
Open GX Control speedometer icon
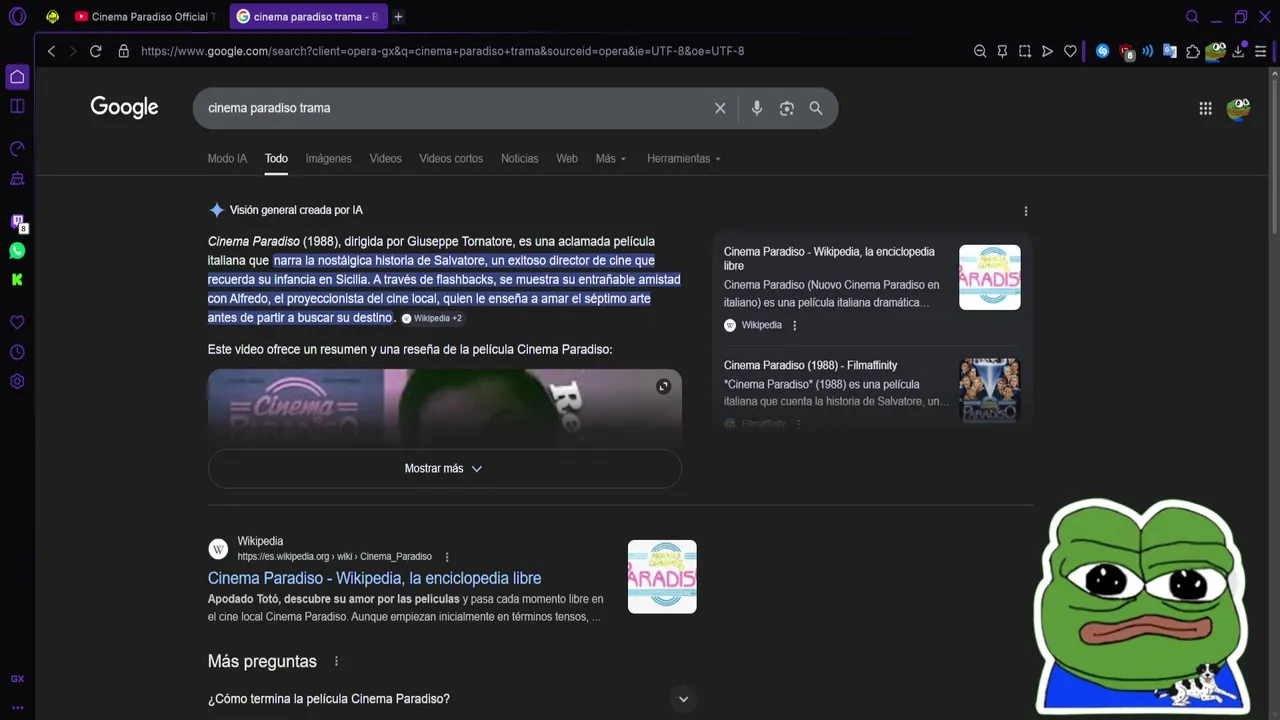pyautogui.click(x=17, y=149)
